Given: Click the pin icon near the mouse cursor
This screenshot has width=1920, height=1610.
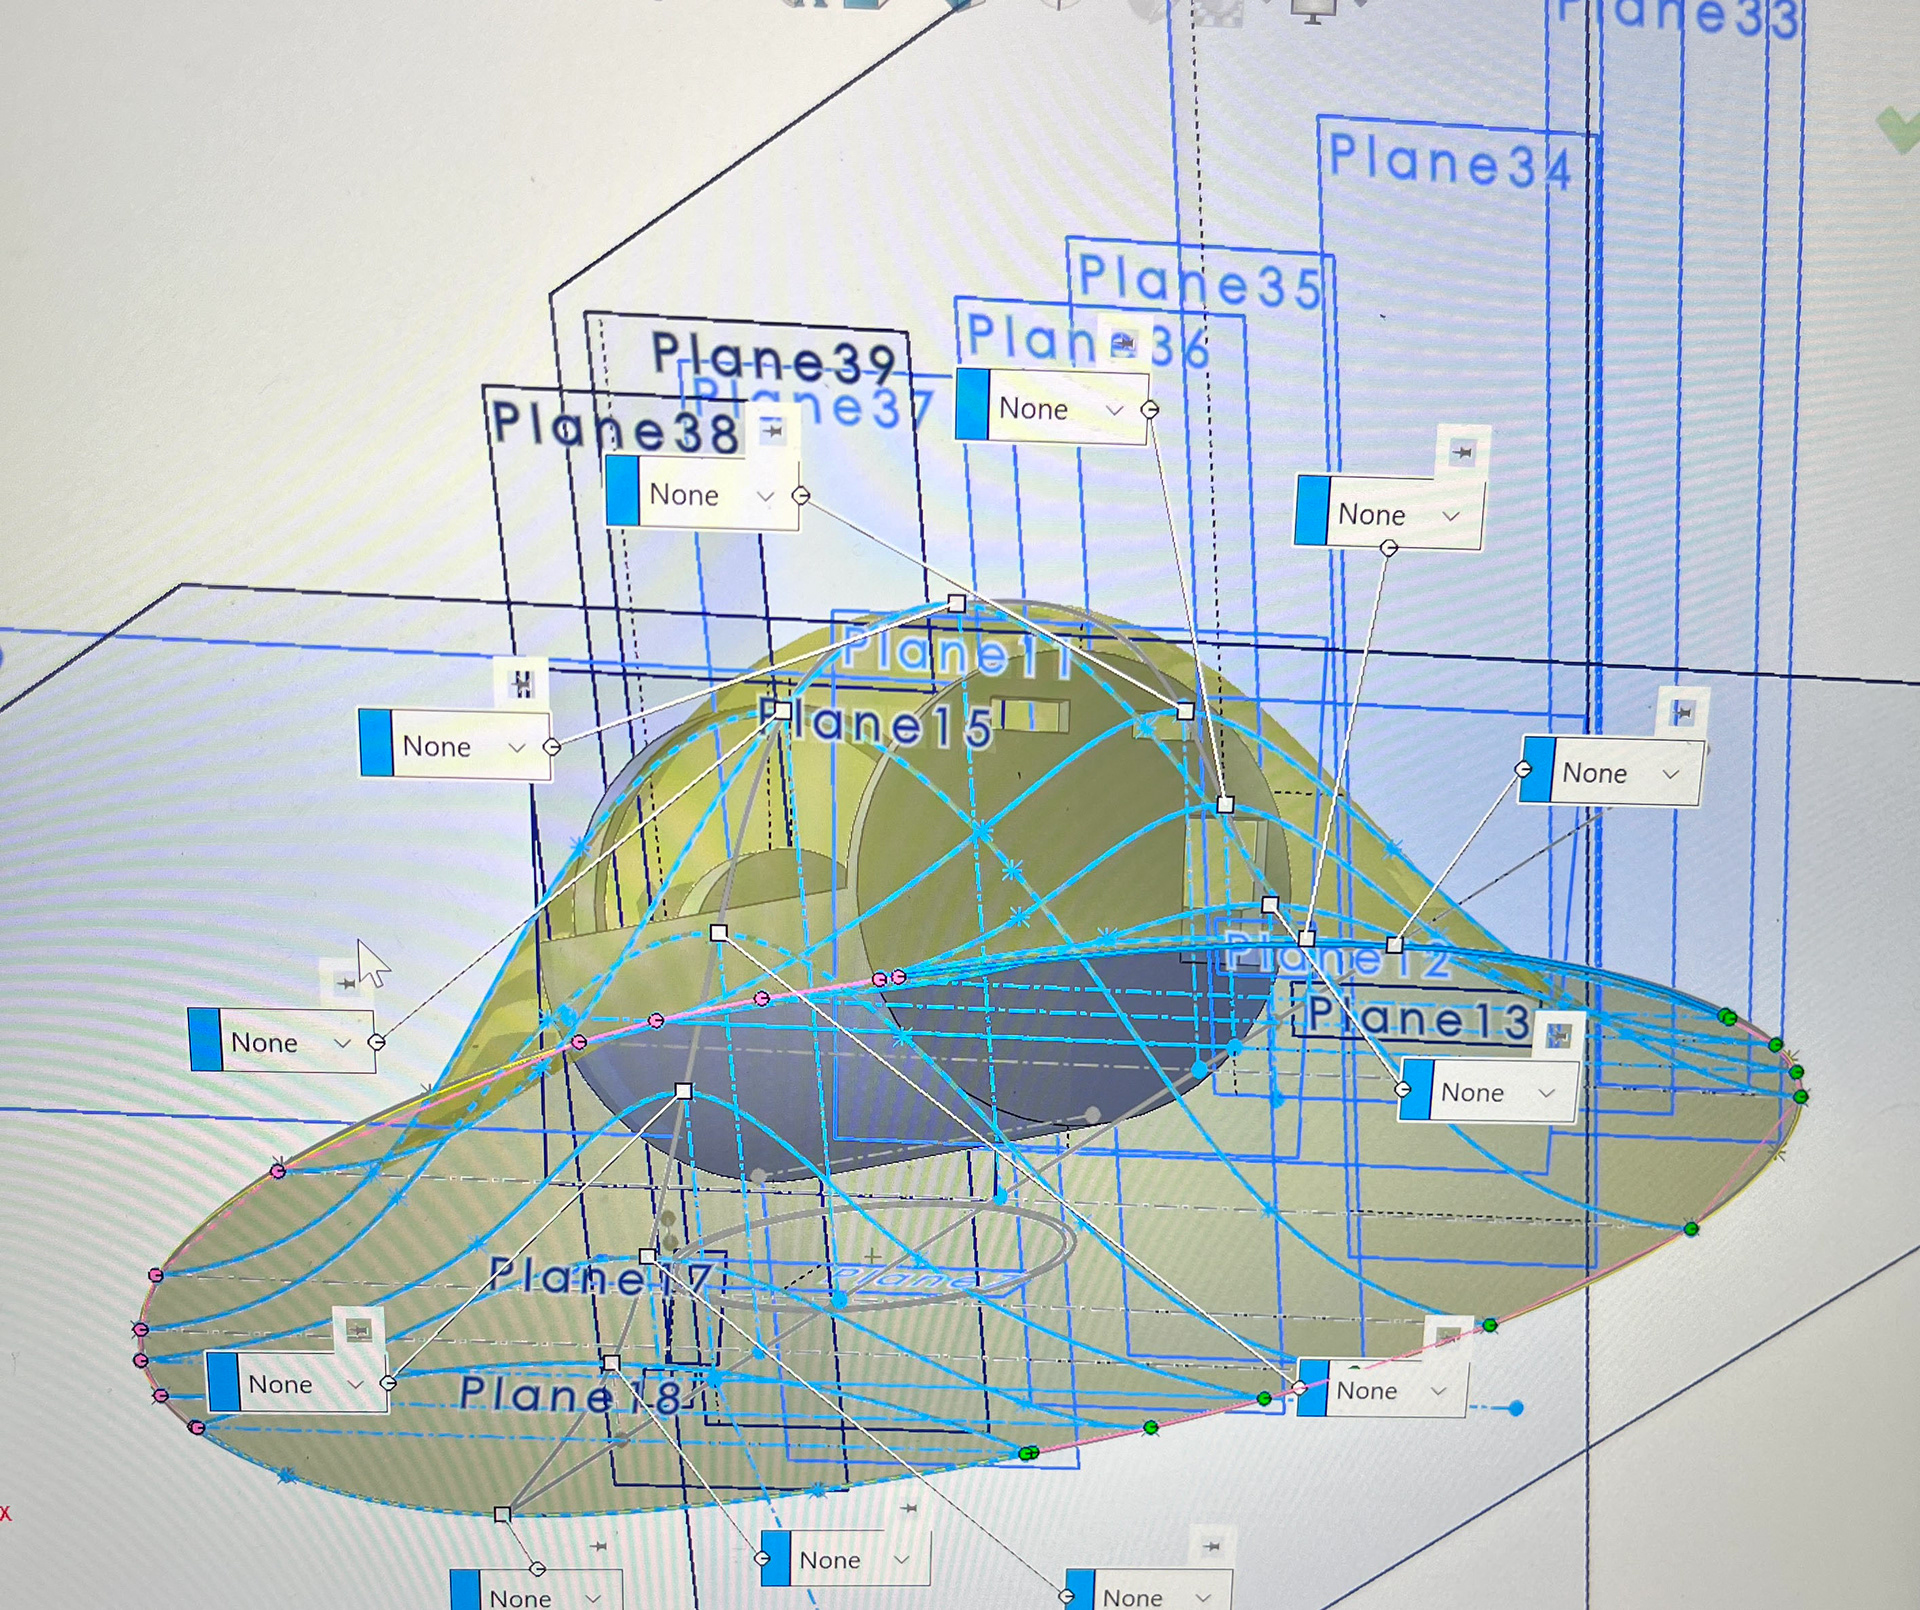Looking at the screenshot, I should (346, 983).
